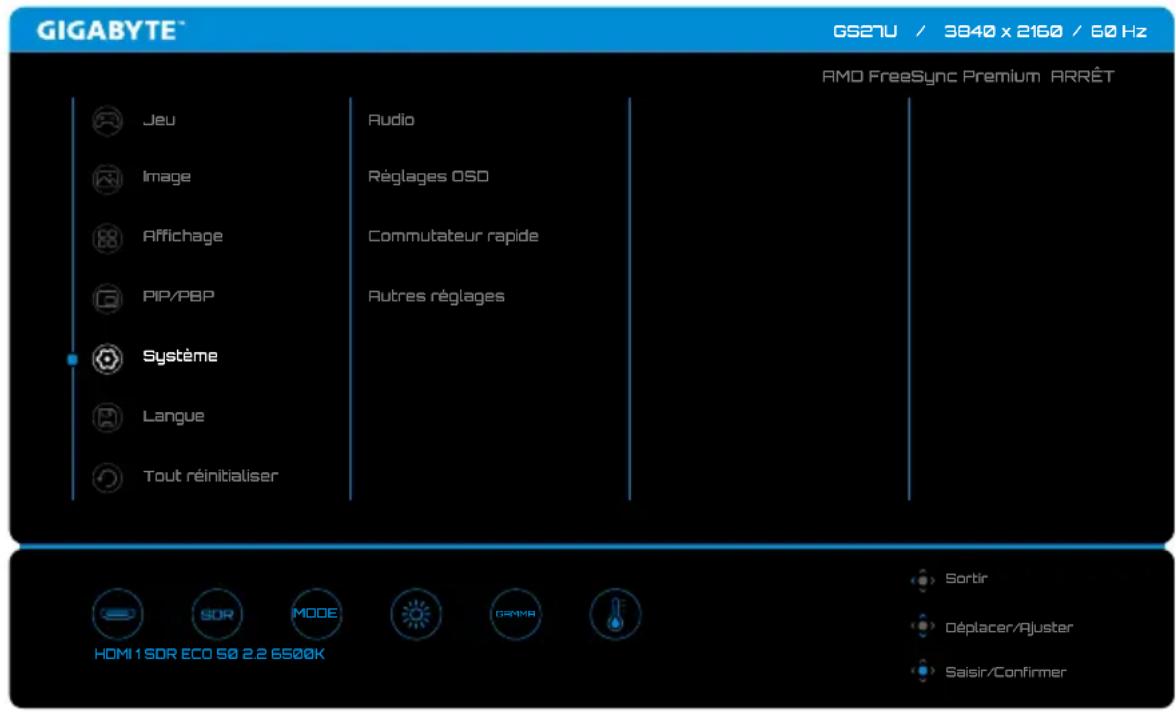The height and width of the screenshot is (712, 1176).
Task: Click the AMD FreeSync Premium status text
Action: pos(931,77)
